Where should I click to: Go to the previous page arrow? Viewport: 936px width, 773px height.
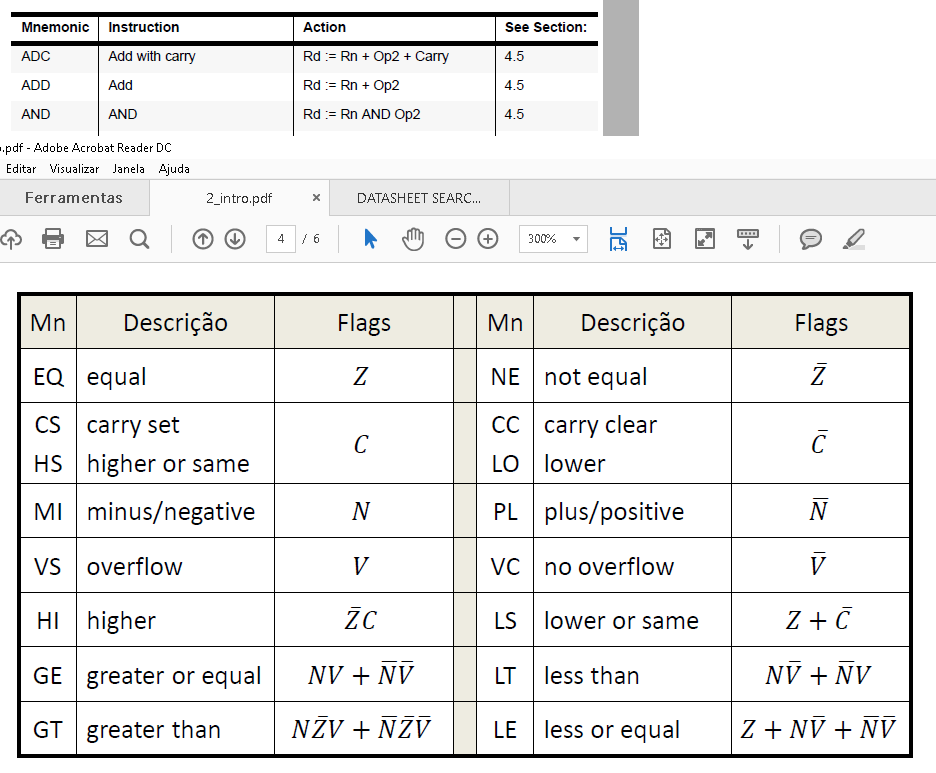pos(203,239)
